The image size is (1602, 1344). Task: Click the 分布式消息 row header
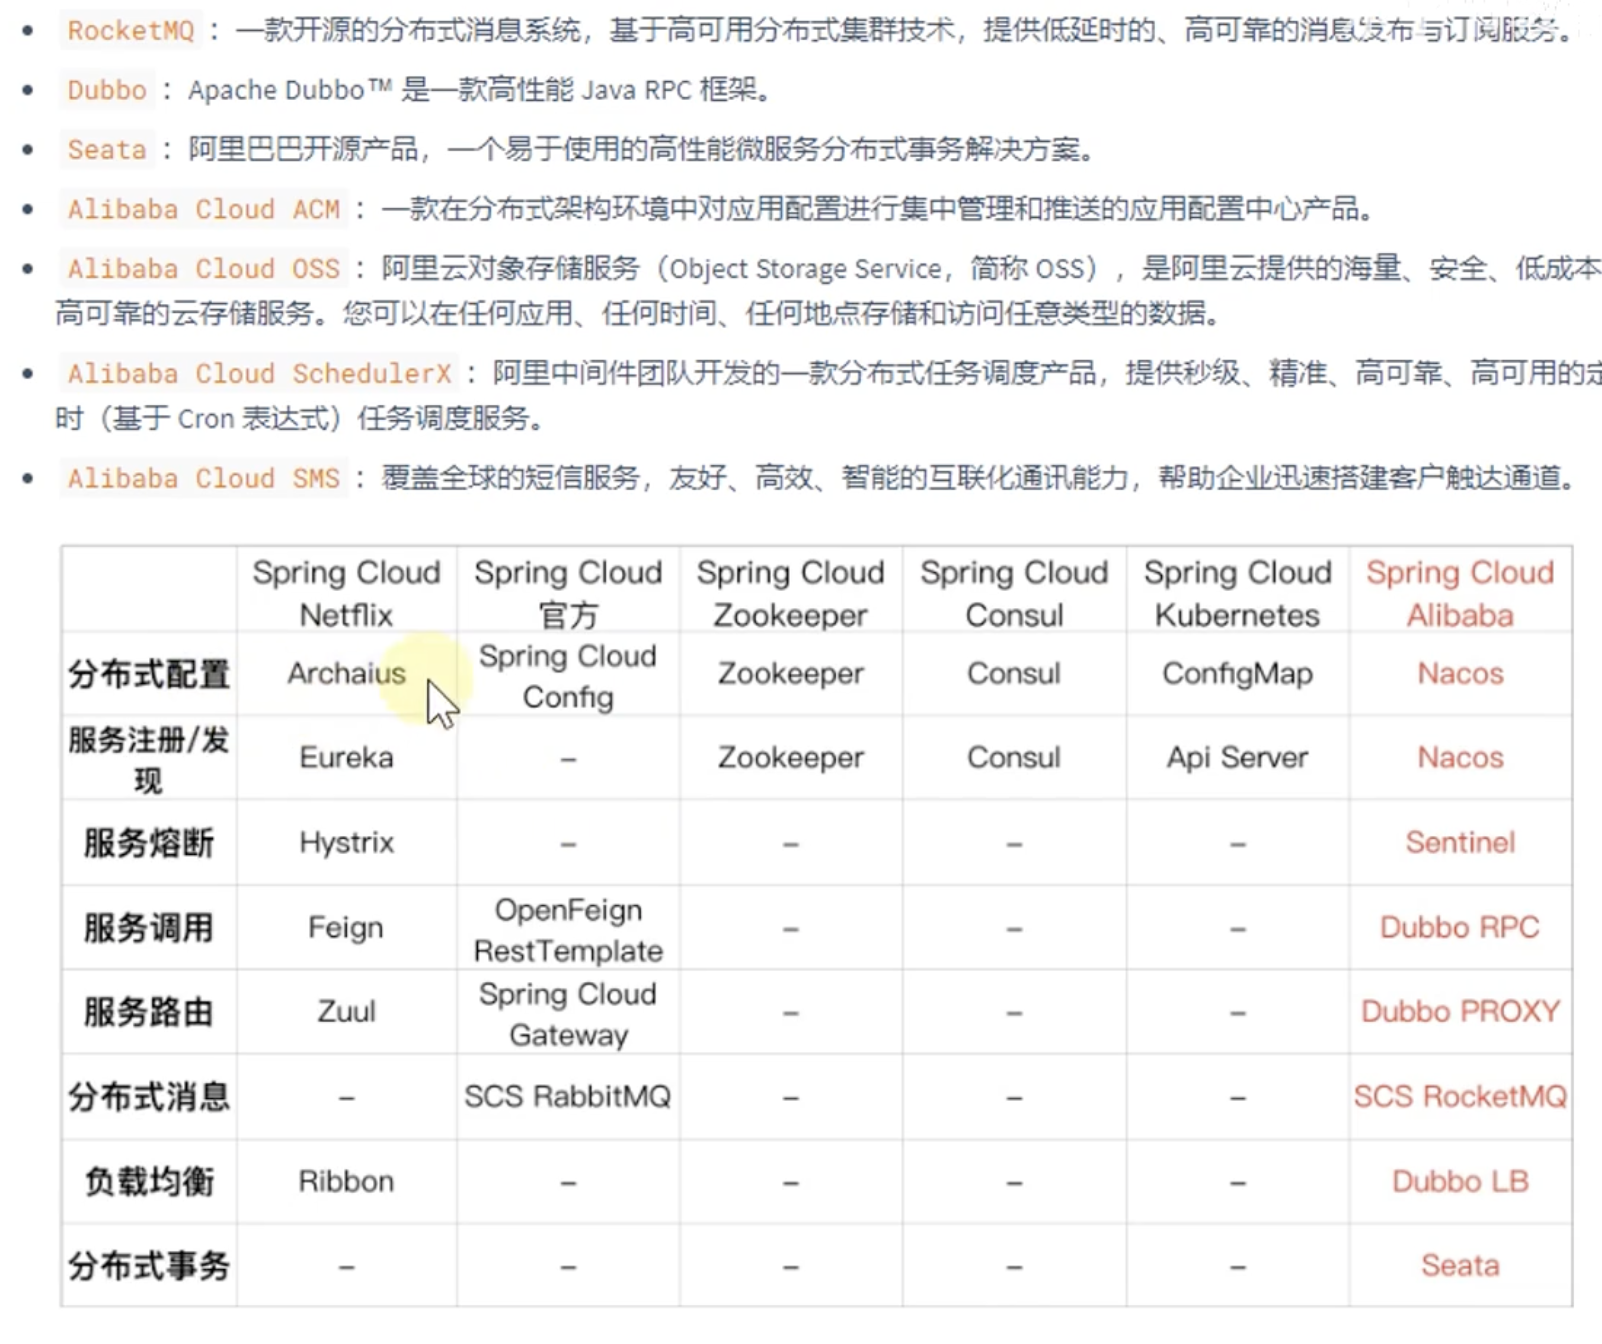pos(148,1097)
